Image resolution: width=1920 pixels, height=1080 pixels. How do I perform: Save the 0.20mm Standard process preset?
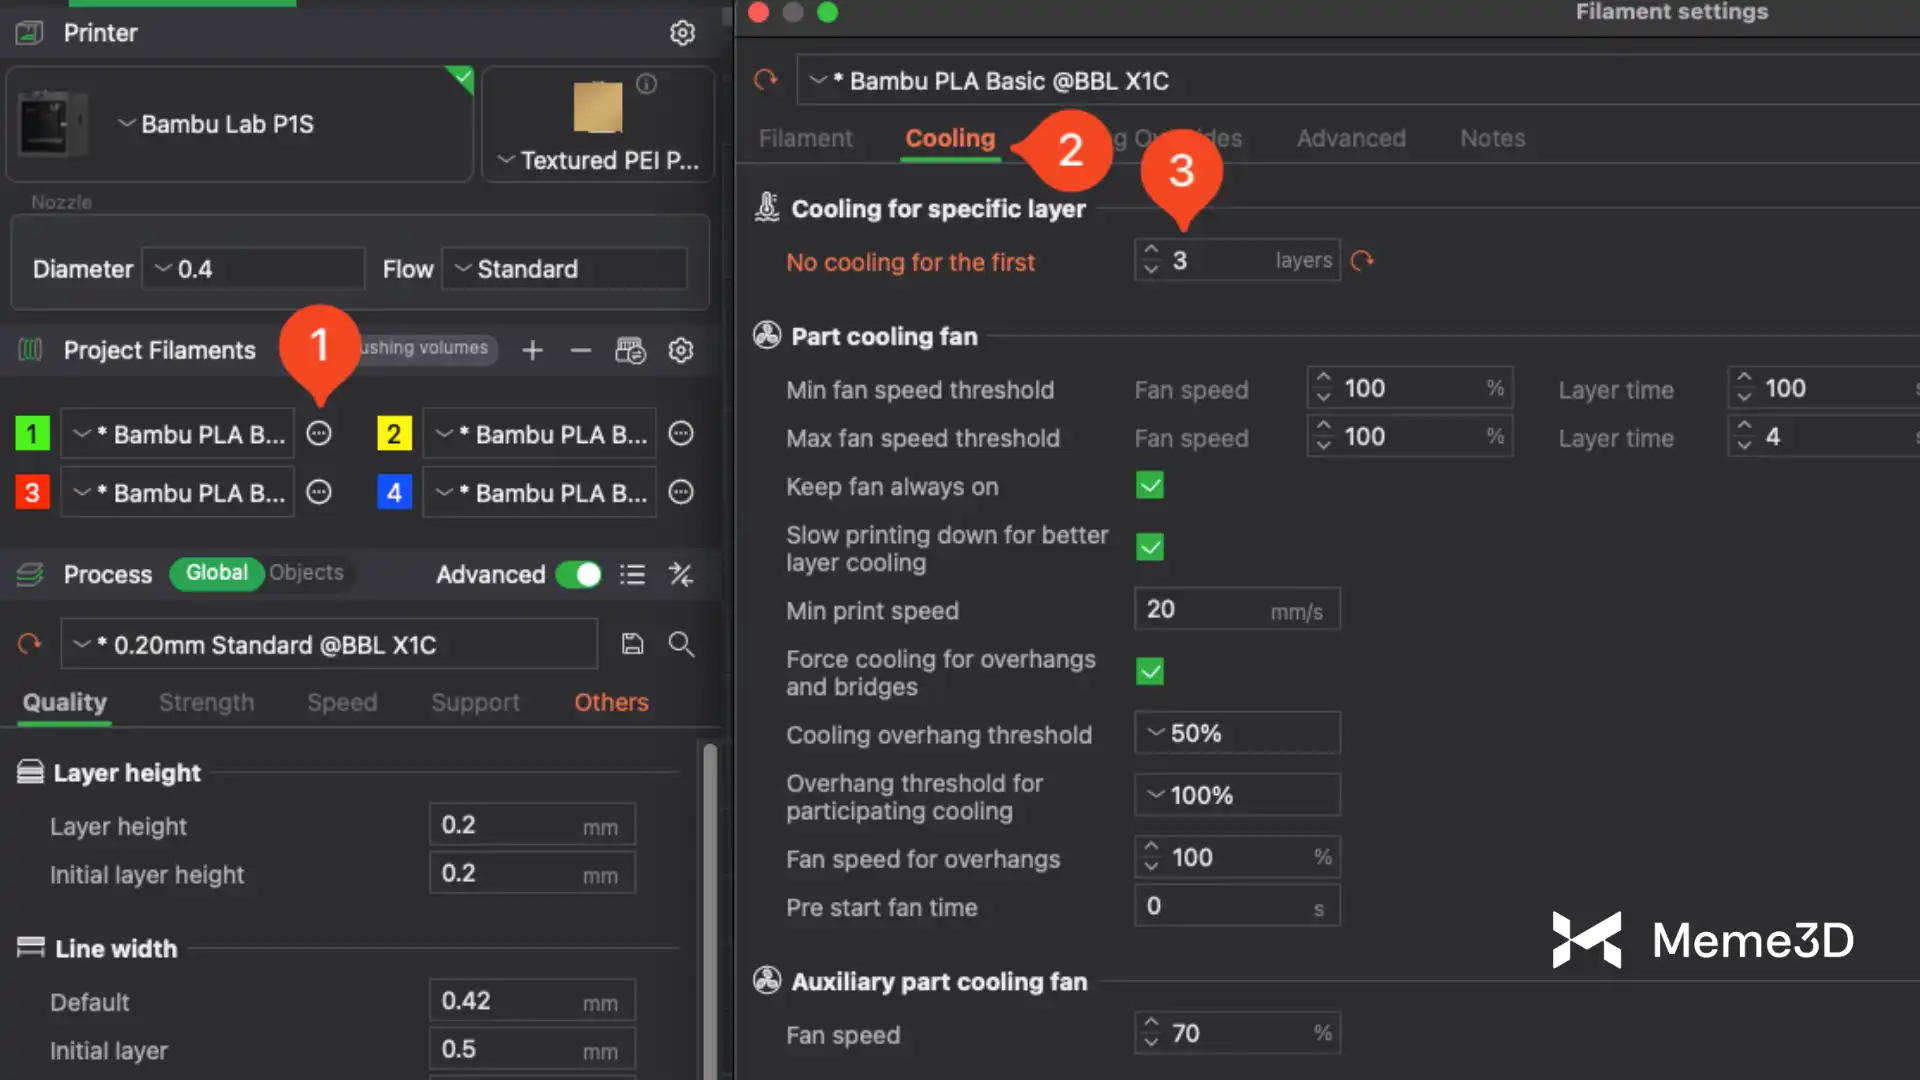click(x=632, y=644)
